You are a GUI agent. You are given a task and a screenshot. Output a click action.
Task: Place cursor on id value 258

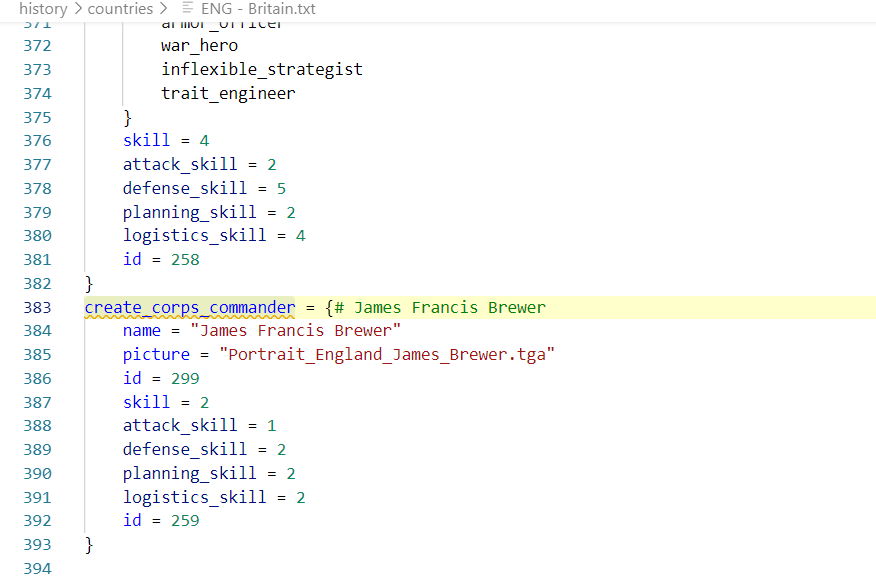point(185,260)
